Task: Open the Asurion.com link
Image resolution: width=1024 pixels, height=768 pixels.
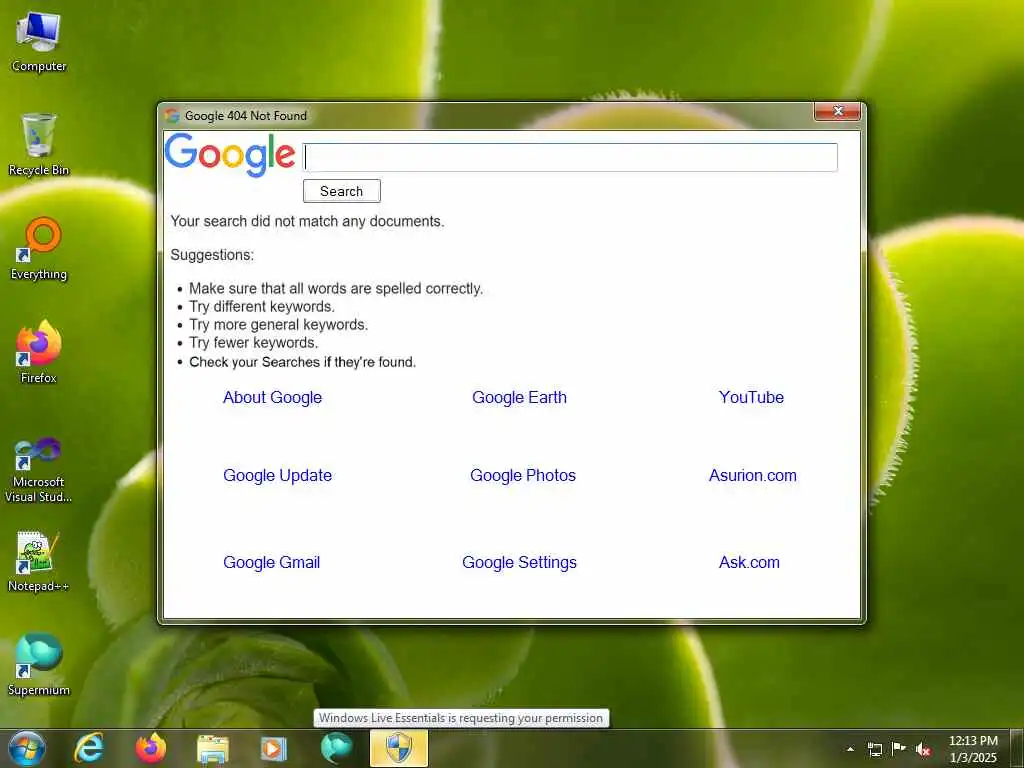Action: coord(753,475)
